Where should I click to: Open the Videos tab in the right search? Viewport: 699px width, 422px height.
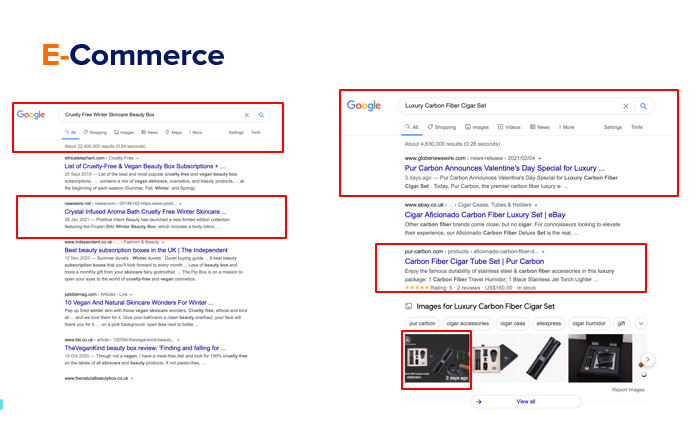(x=509, y=127)
